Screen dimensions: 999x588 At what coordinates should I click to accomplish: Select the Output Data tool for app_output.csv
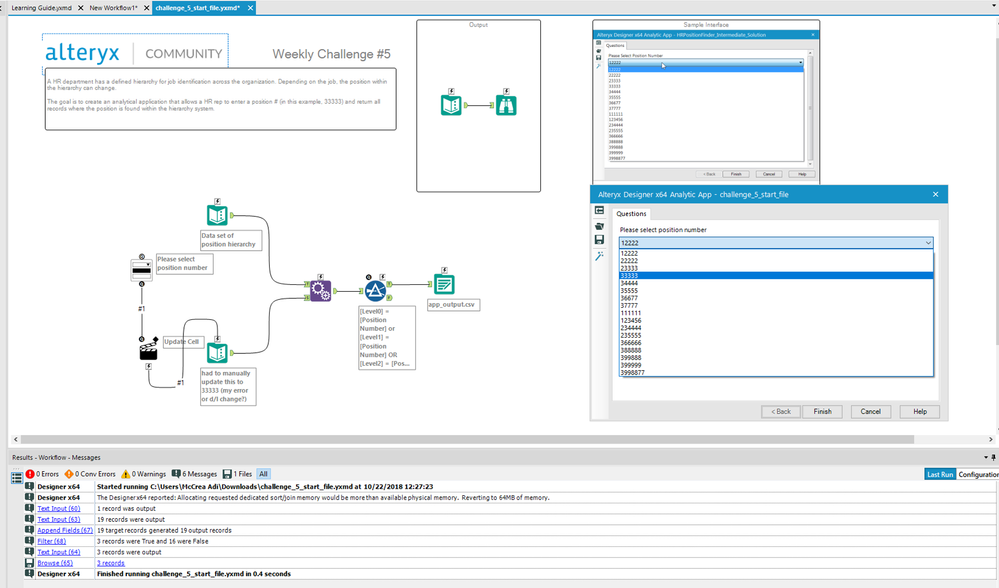tap(444, 284)
